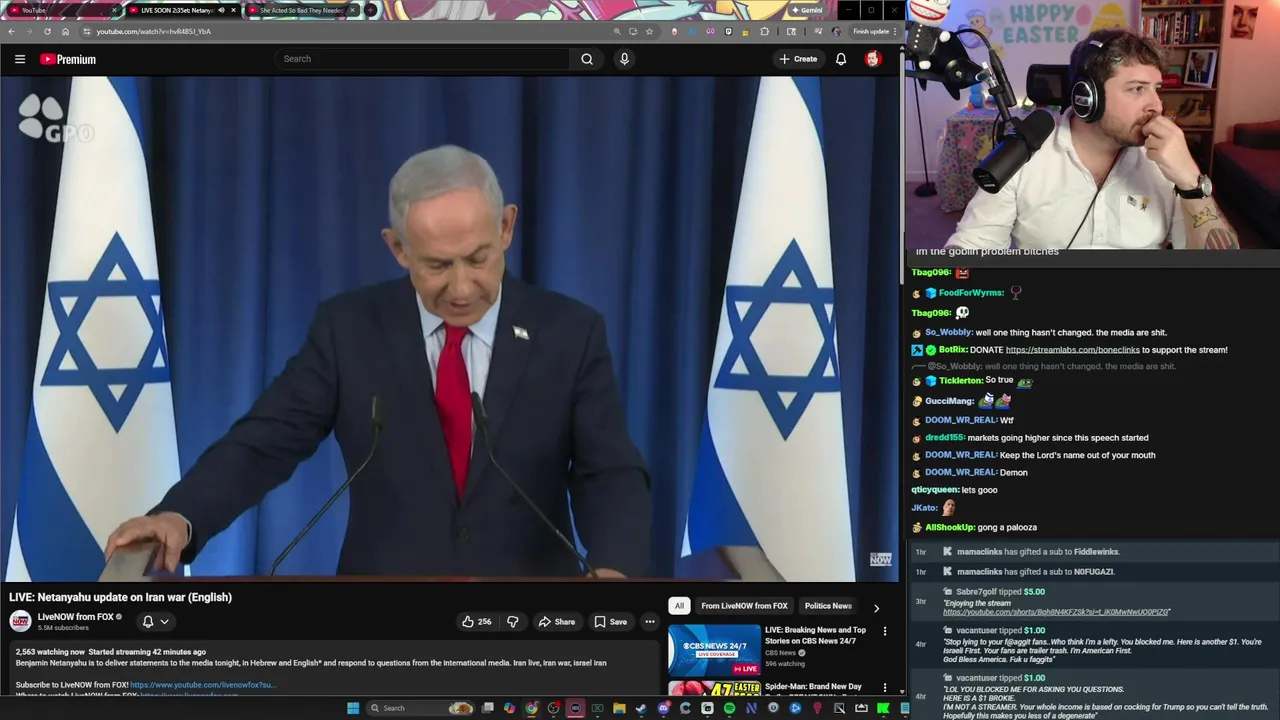This screenshot has width=1280, height=720.
Task: Open a new browser tab
Action: (x=370, y=10)
